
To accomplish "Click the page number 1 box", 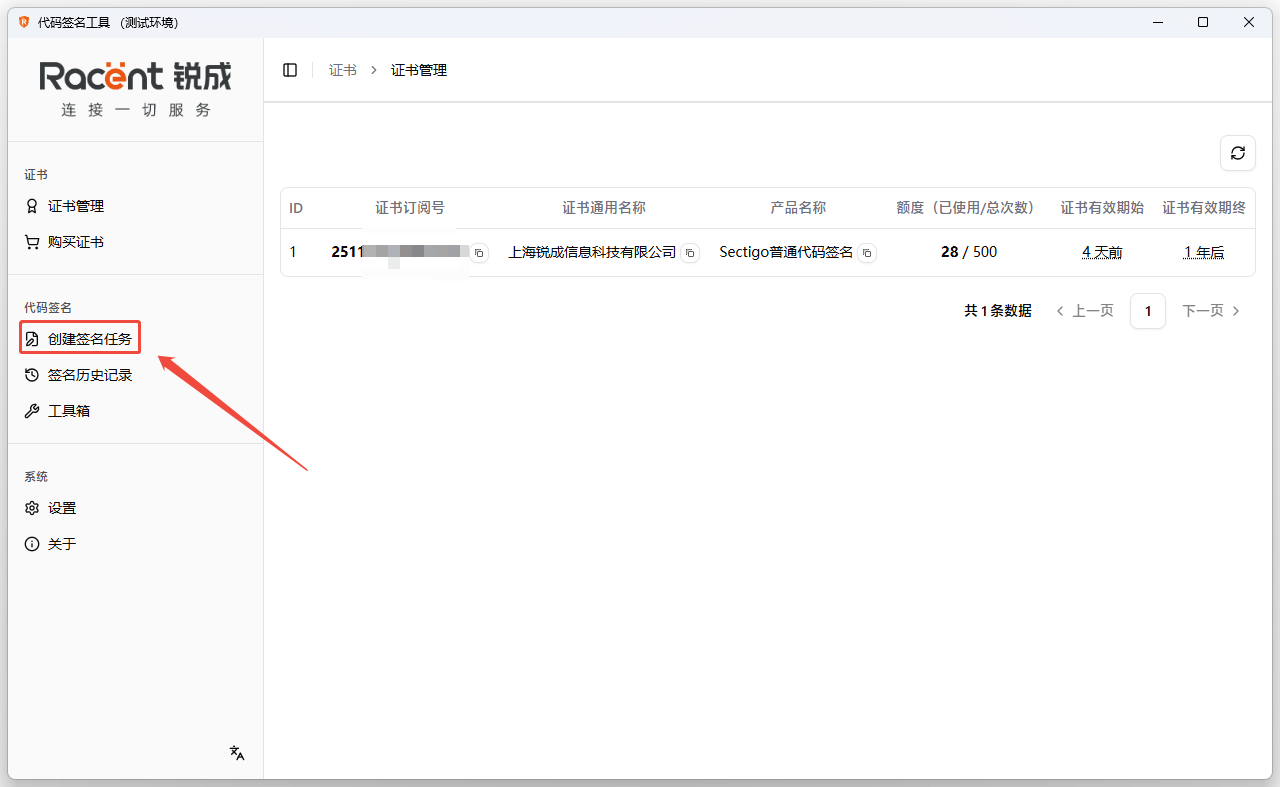I will pyautogui.click(x=1148, y=310).
